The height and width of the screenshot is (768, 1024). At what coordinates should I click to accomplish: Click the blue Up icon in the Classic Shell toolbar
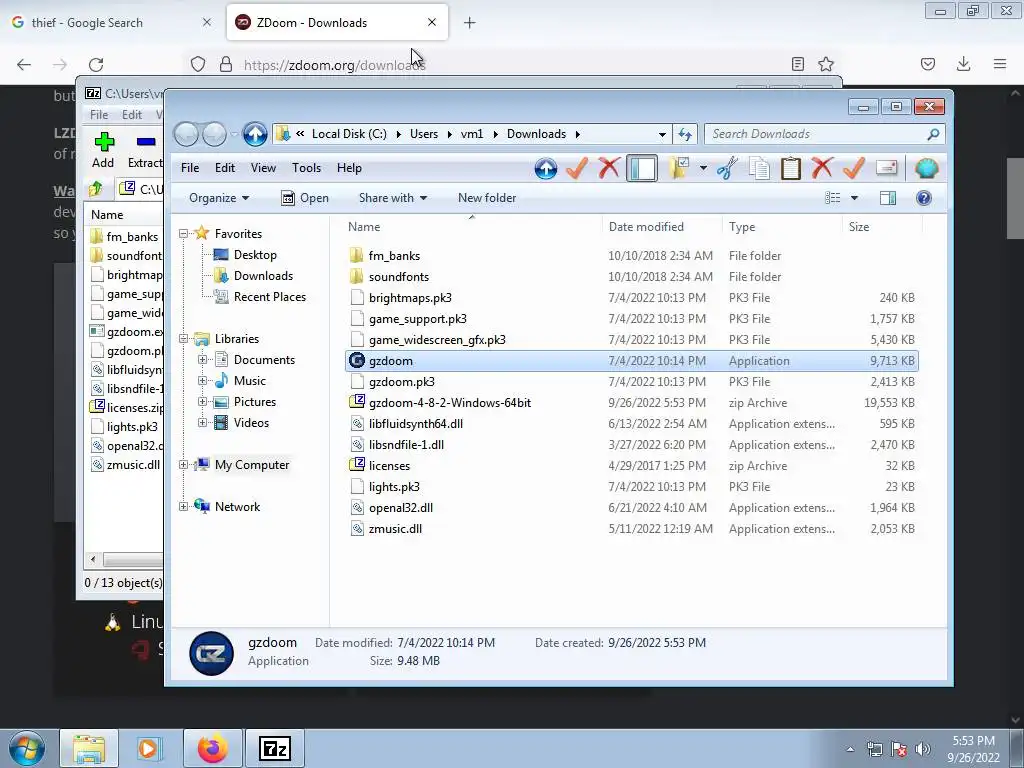coord(545,168)
